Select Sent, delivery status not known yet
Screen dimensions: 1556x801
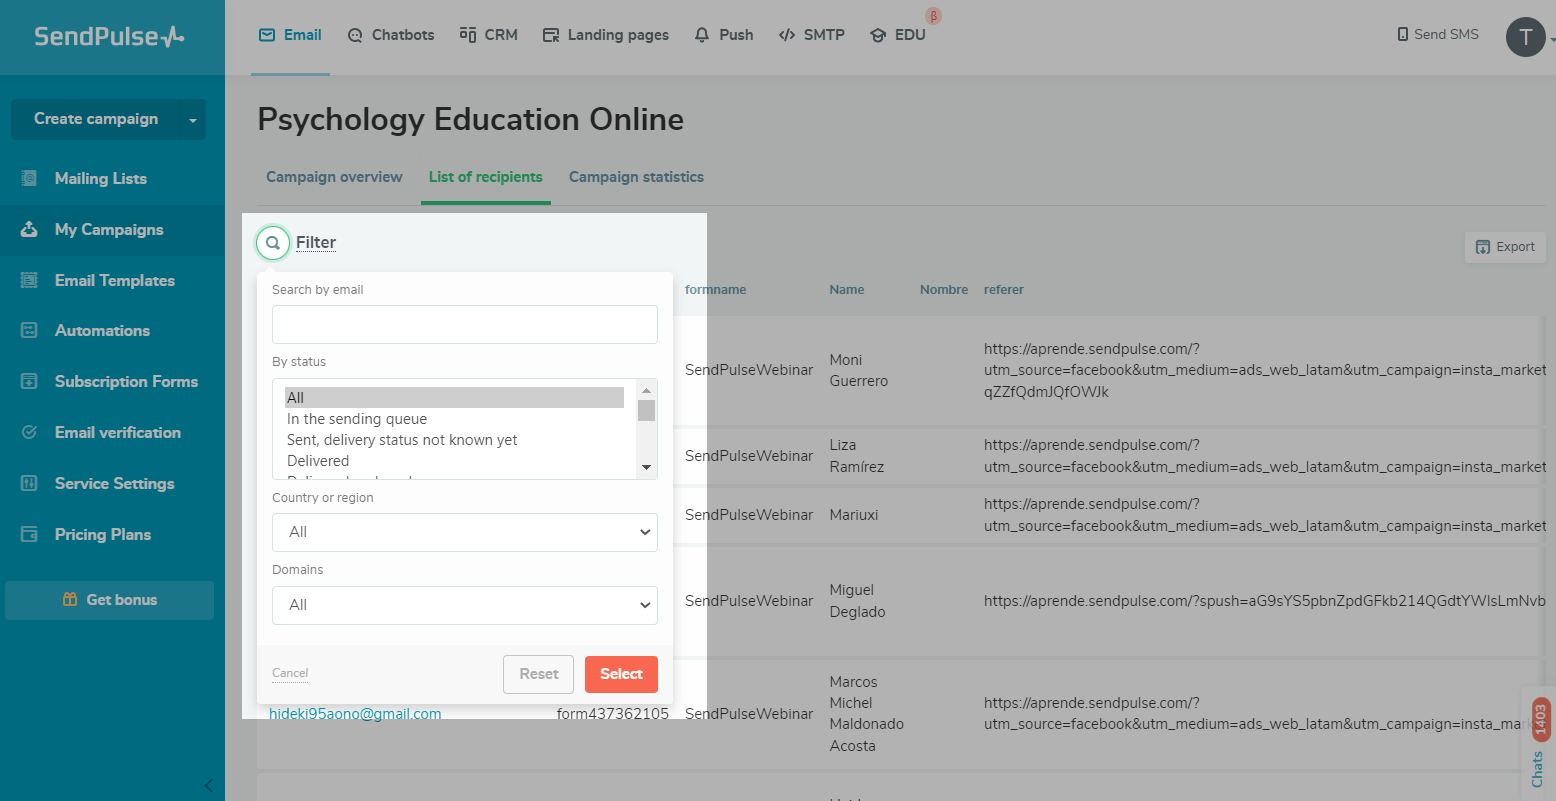[454, 440]
